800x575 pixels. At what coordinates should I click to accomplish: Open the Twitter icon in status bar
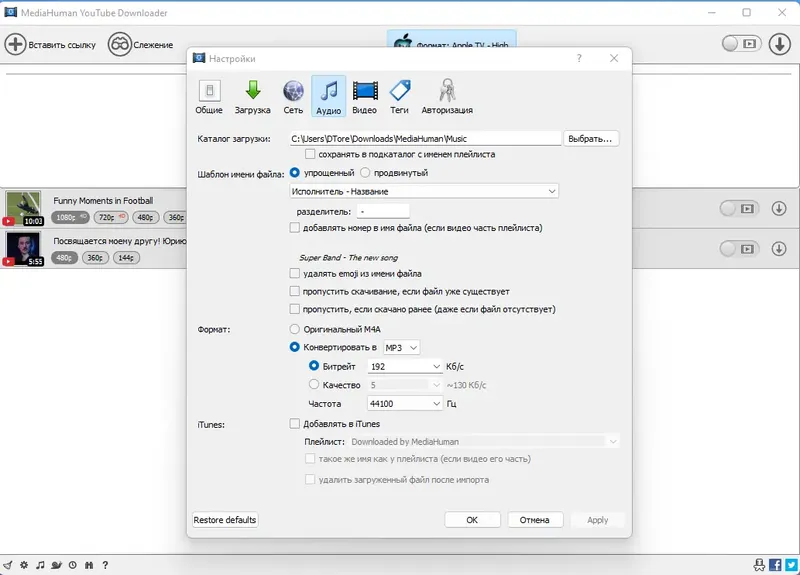792,565
